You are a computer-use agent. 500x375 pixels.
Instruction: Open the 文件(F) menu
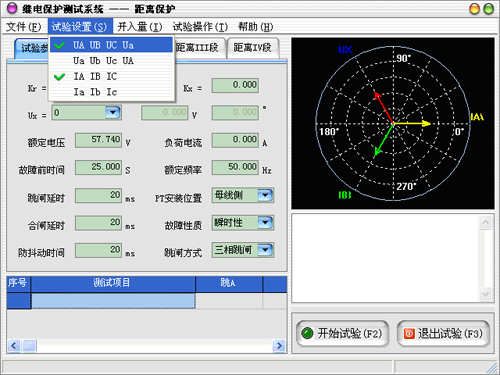click(23, 27)
